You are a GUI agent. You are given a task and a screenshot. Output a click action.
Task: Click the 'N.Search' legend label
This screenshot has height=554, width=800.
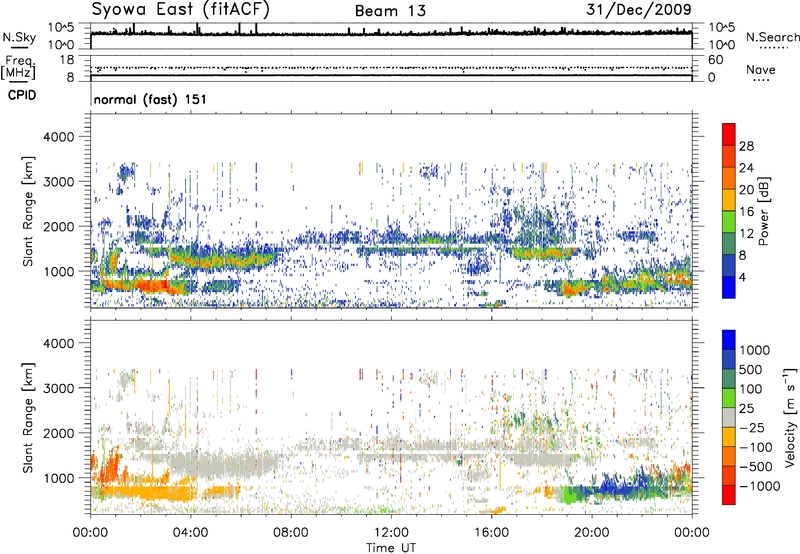click(x=772, y=37)
